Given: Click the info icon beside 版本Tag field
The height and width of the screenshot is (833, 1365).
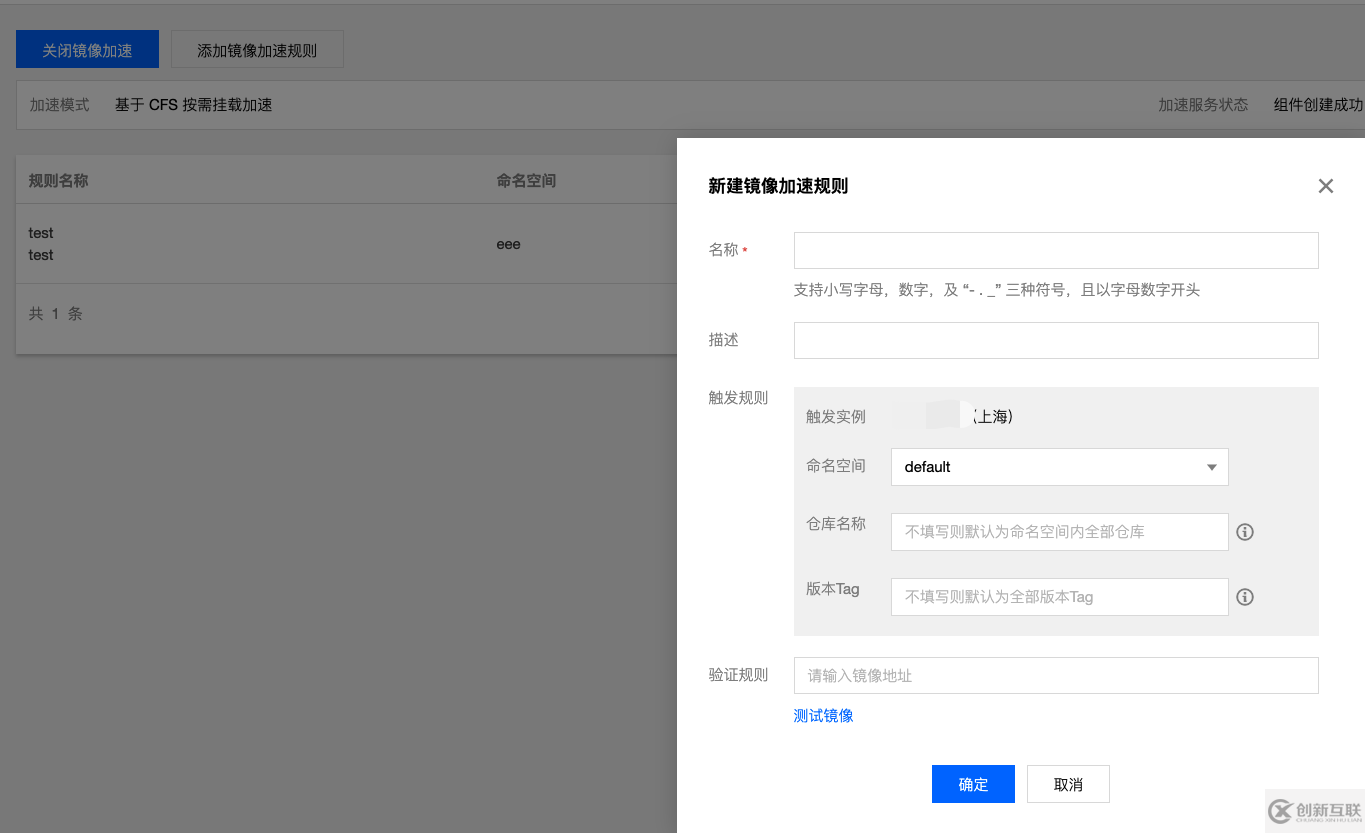Looking at the screenshot, I should click(x=1245, y=597).
